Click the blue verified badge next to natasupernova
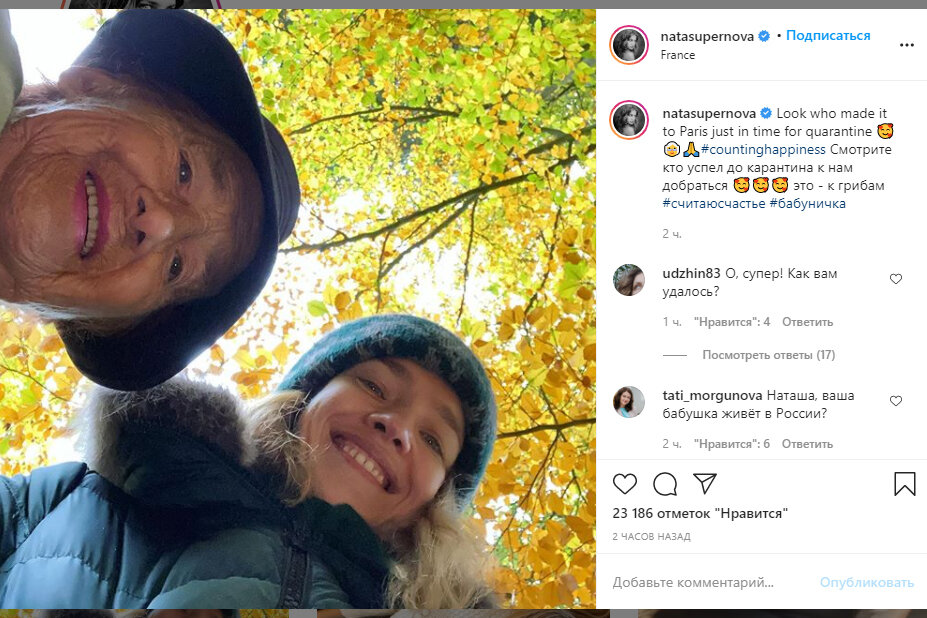Screen dimensions: 927x618 pyautogui.click(x=764, y=34)
